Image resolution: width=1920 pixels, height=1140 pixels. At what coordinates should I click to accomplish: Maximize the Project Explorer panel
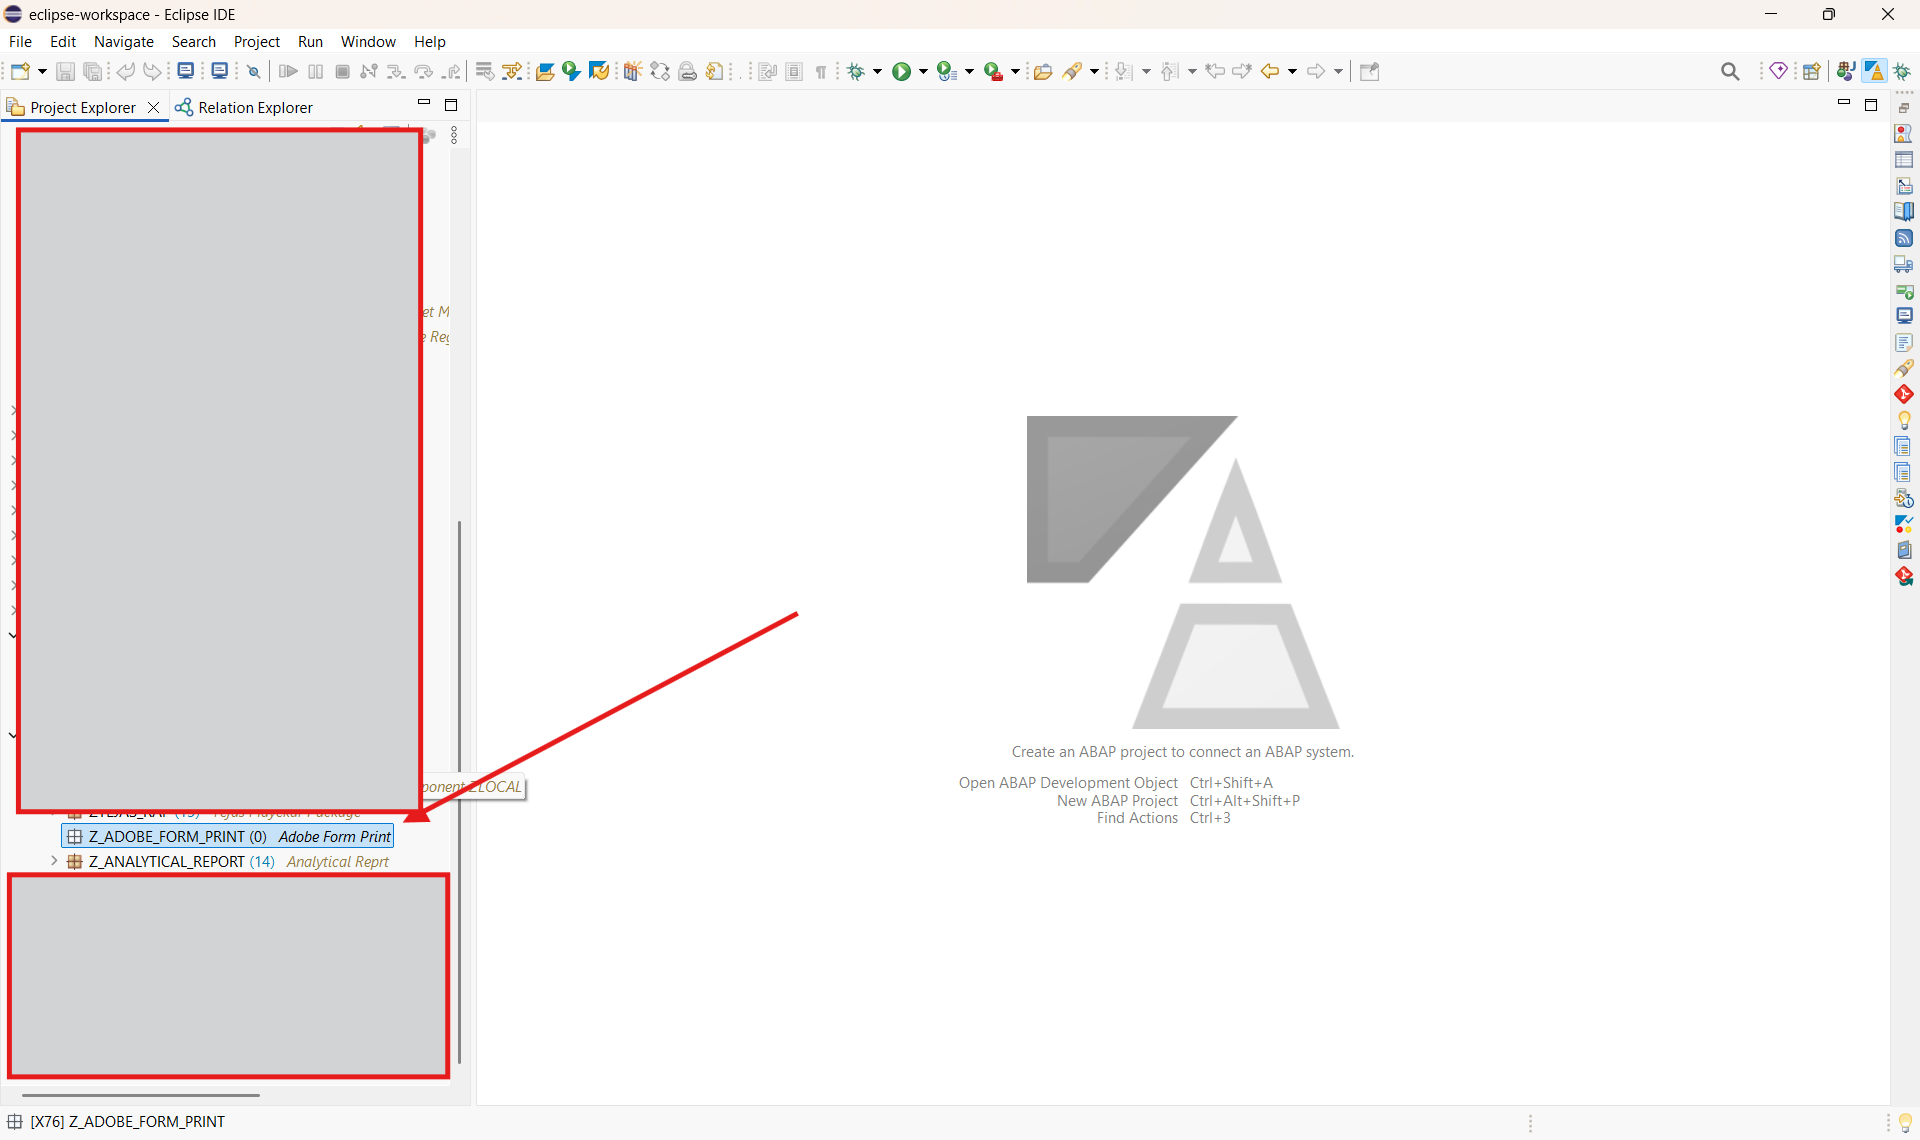coord(451,105)
